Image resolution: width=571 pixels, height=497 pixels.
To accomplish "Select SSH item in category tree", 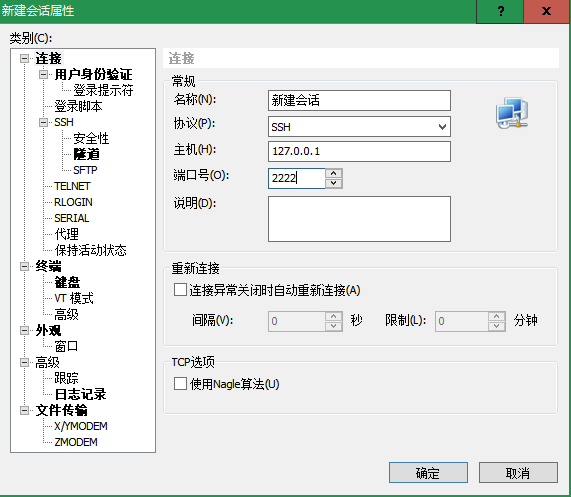I will 64,122.
